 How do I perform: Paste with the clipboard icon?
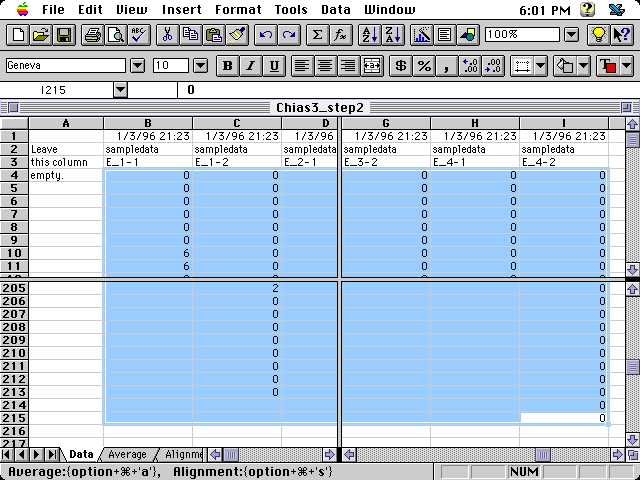pyautogui.click(x=214, y=35)
